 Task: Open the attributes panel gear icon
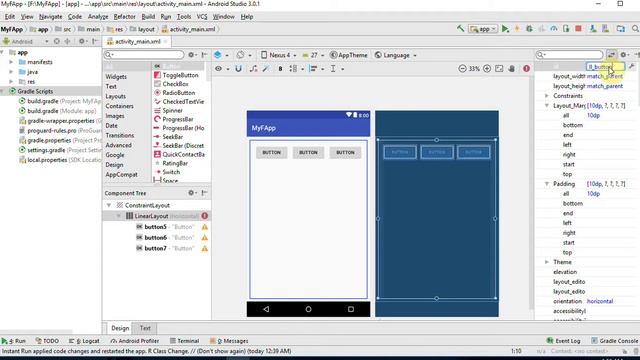[x=623, y=55]
